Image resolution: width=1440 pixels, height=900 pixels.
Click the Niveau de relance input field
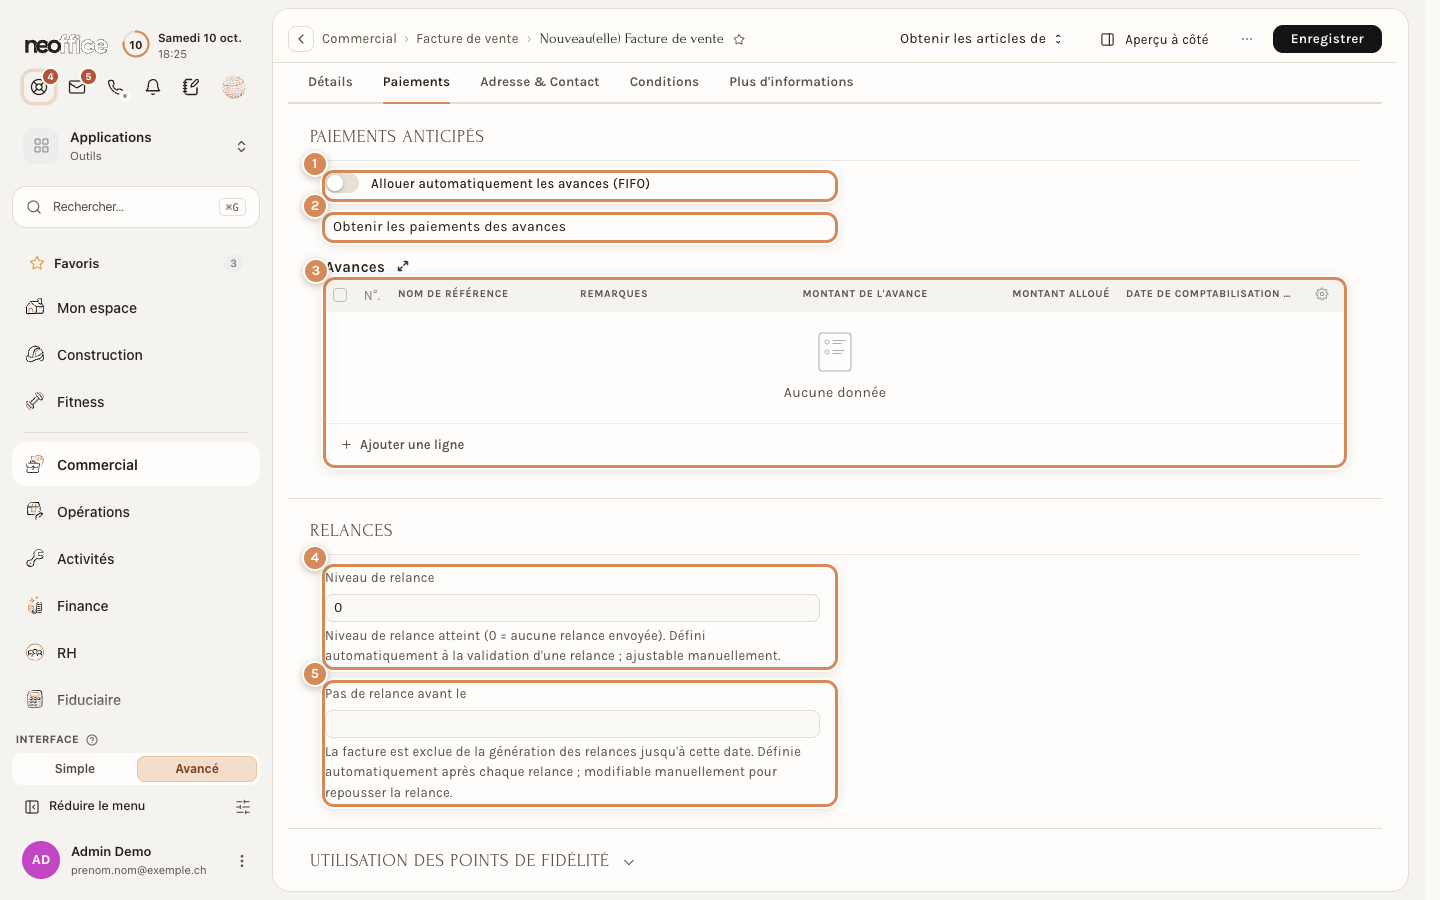[x=572, y=608]
